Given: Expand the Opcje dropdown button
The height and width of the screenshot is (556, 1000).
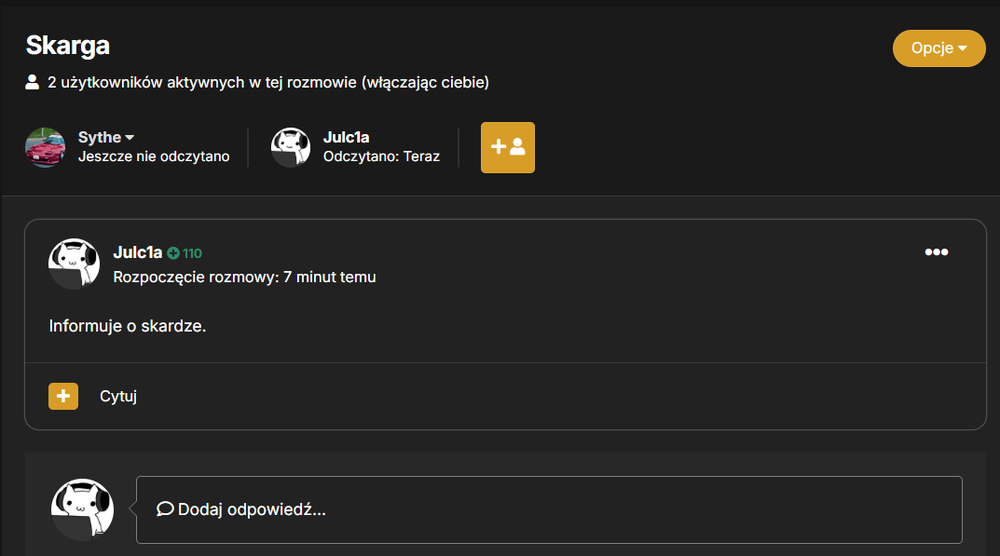Looking at the screenshot, I should pyautogui.click(x=939, y=48).
